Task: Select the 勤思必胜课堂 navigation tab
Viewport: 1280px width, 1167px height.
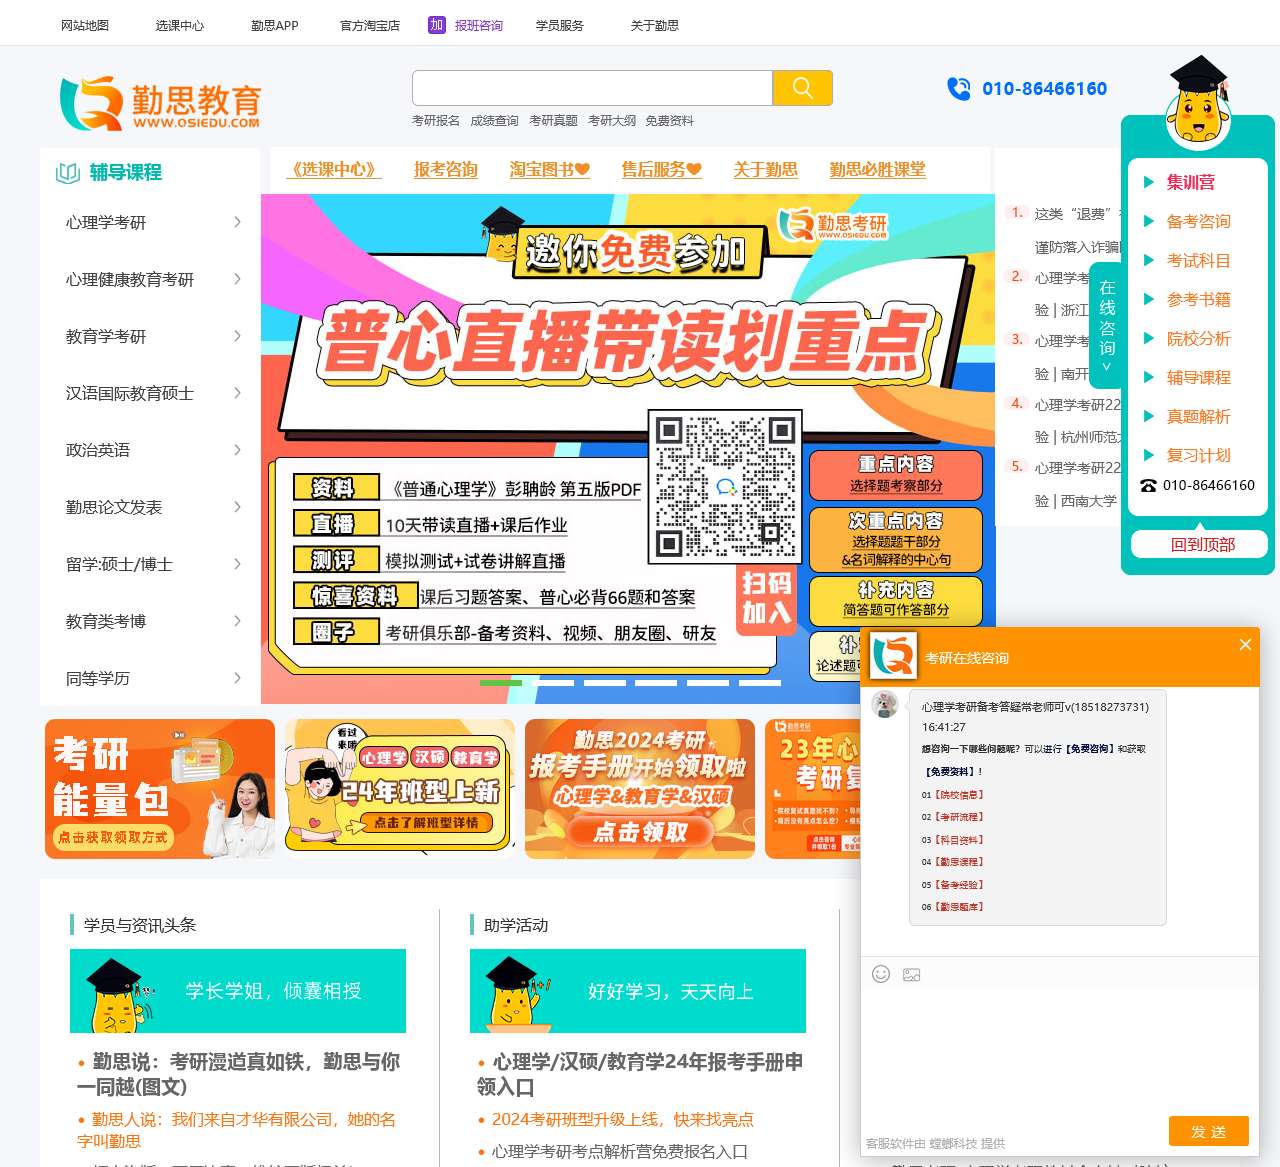Action: [x=878, y=170]
